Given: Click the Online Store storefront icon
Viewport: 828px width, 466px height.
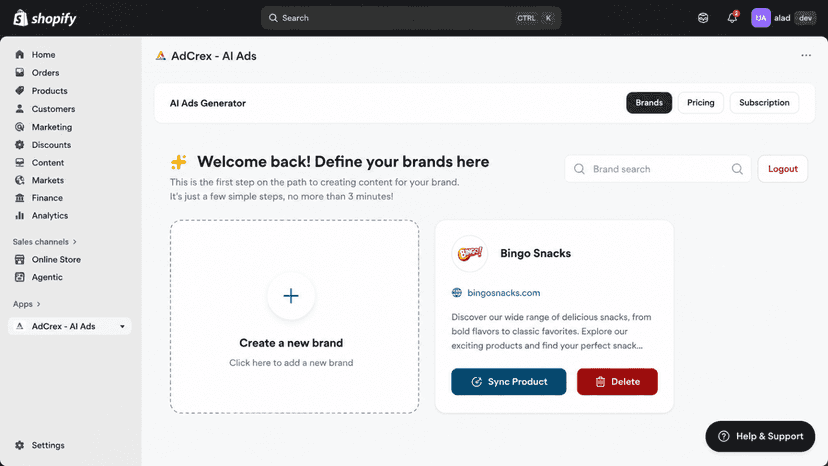Looking at the screenshot, I should tap(20, 259).
